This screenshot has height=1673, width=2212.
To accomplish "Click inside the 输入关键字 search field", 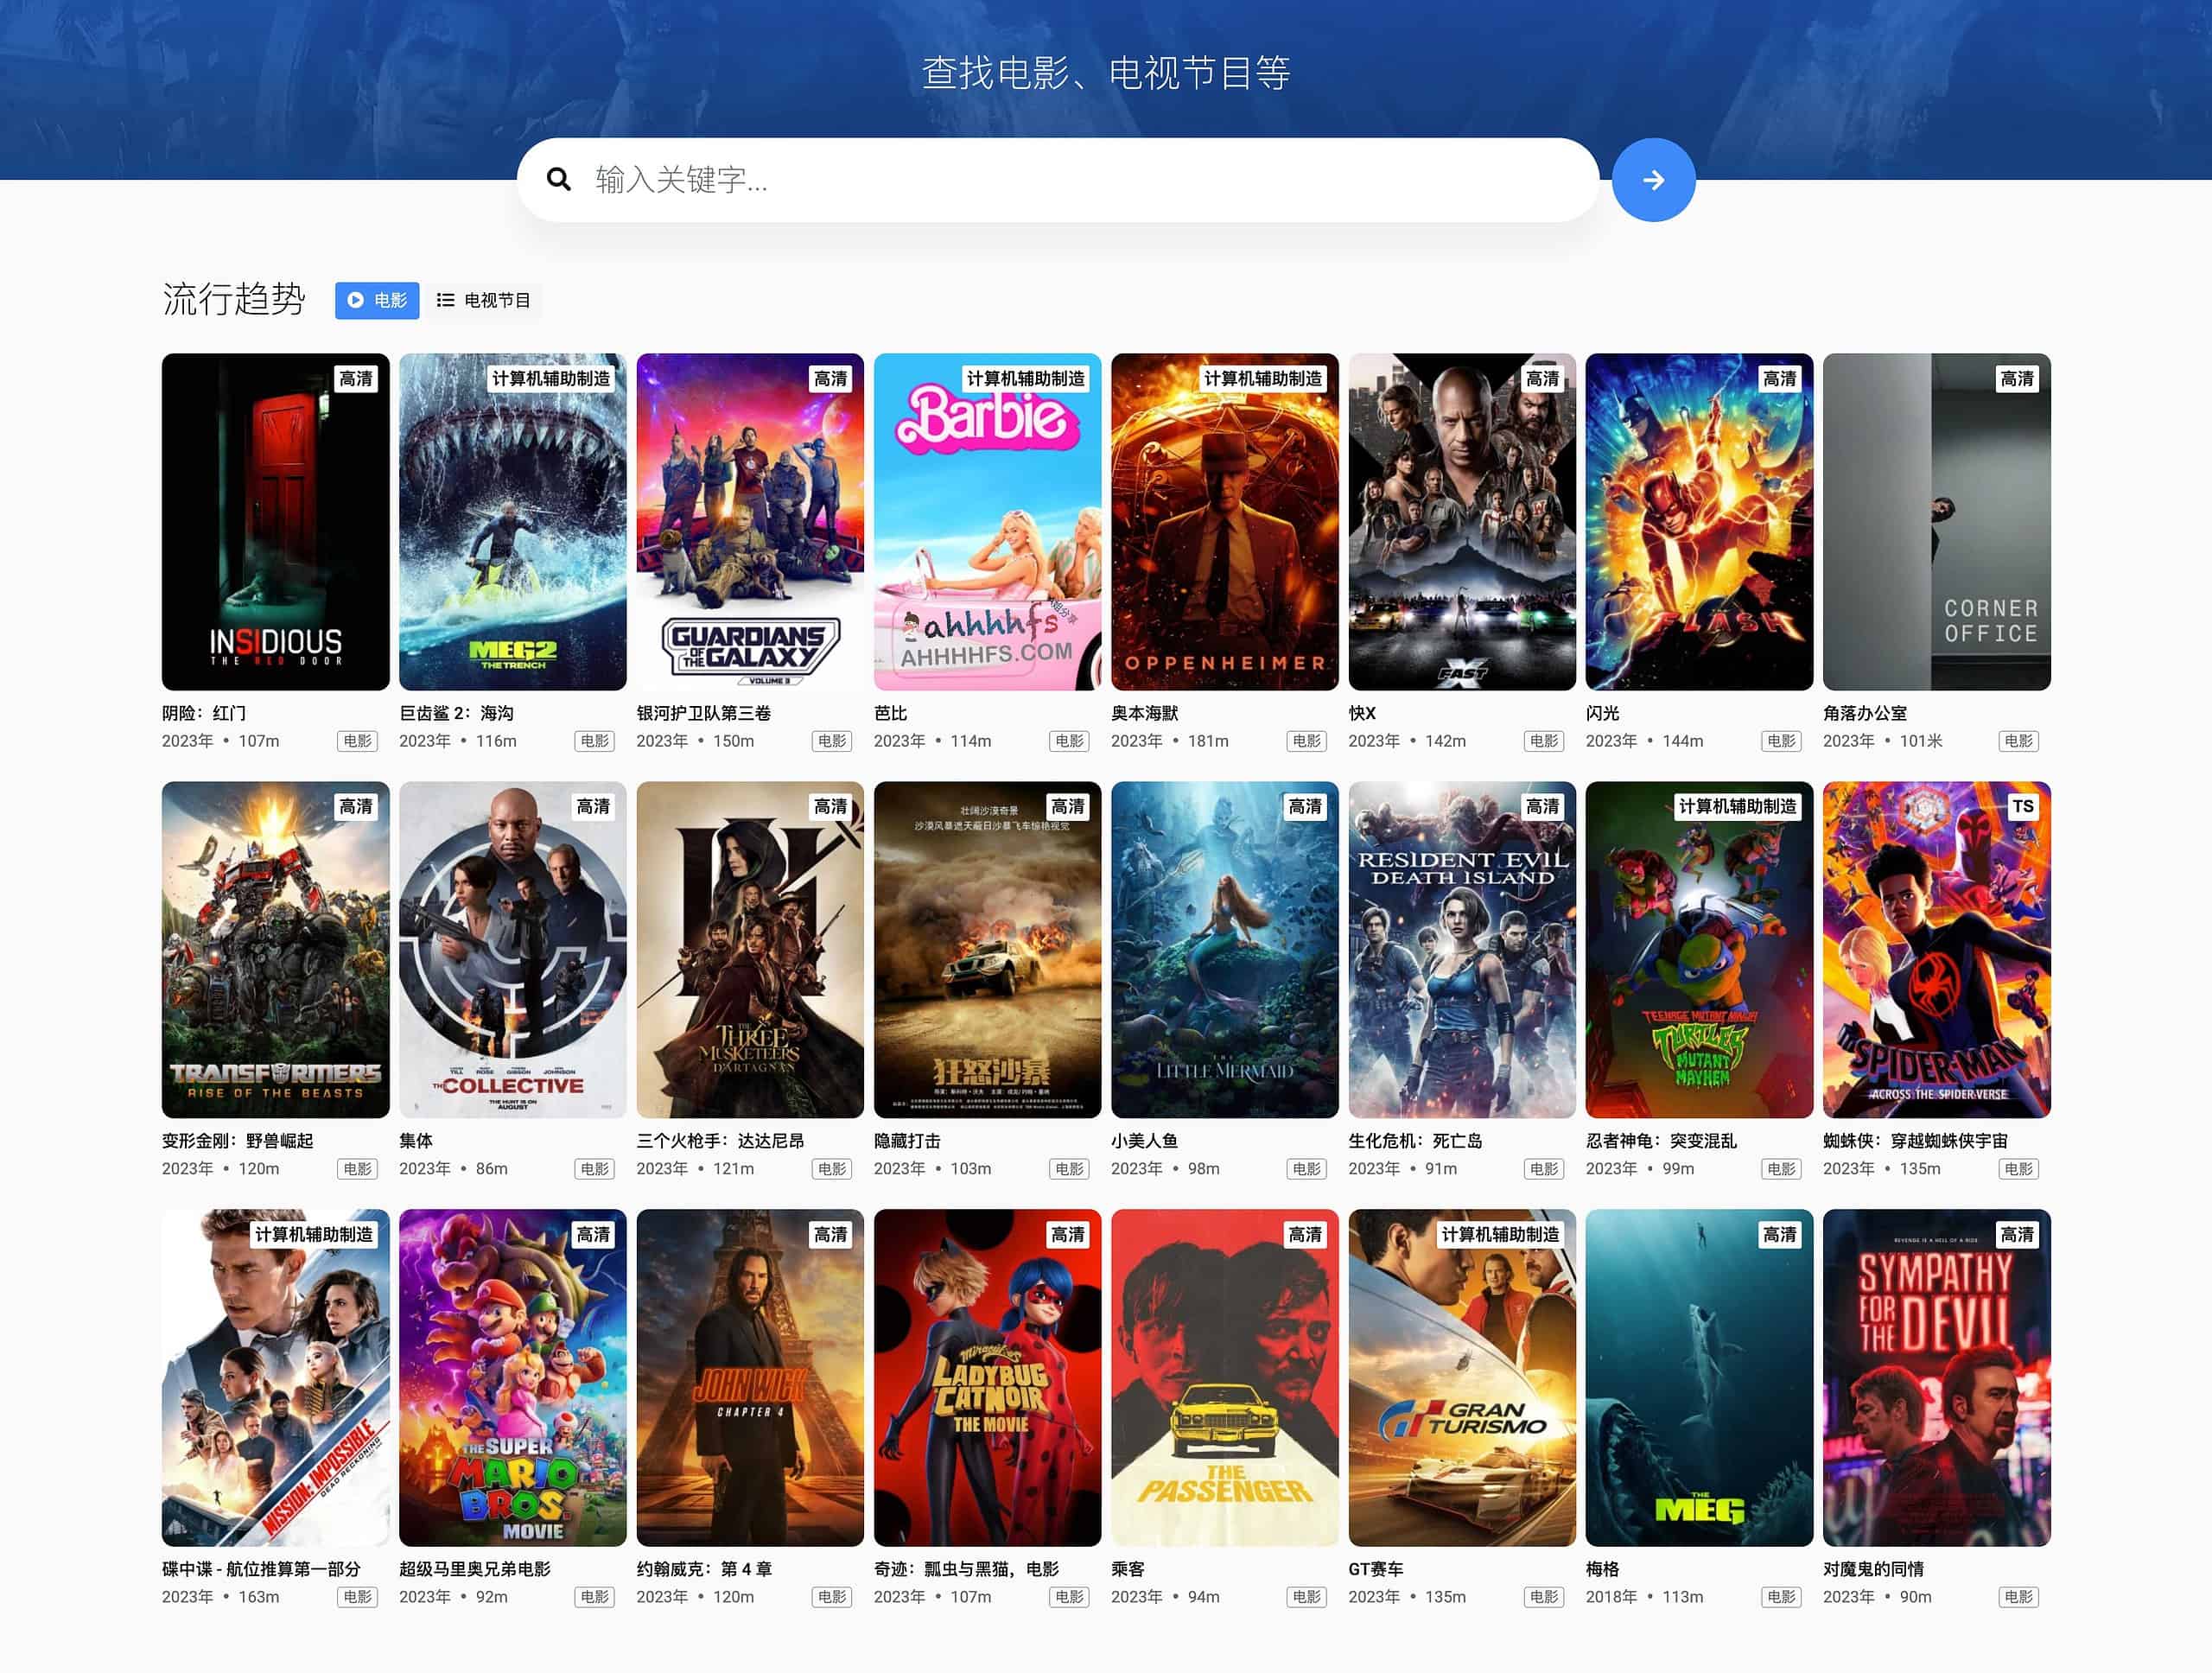I will point(1000,180).
